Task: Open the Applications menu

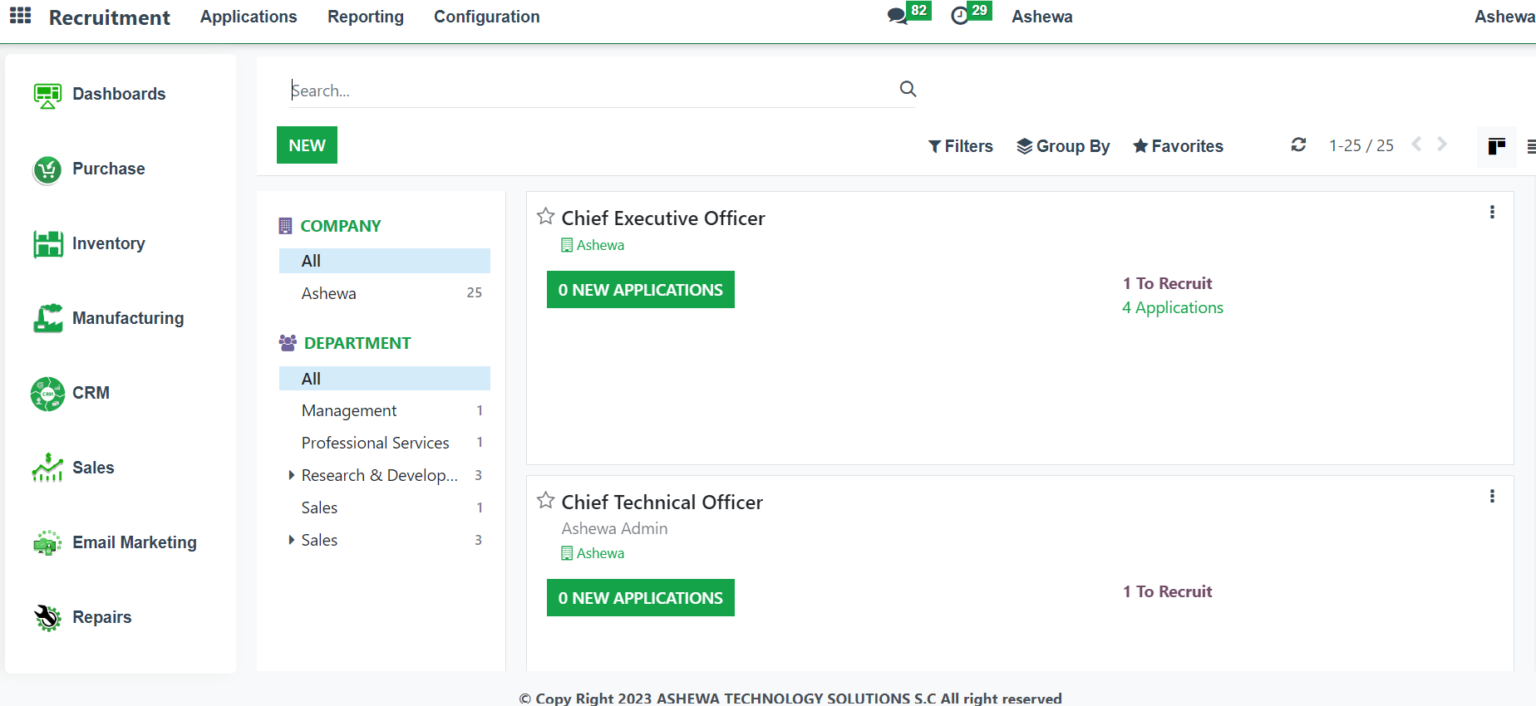Action: 249,17
